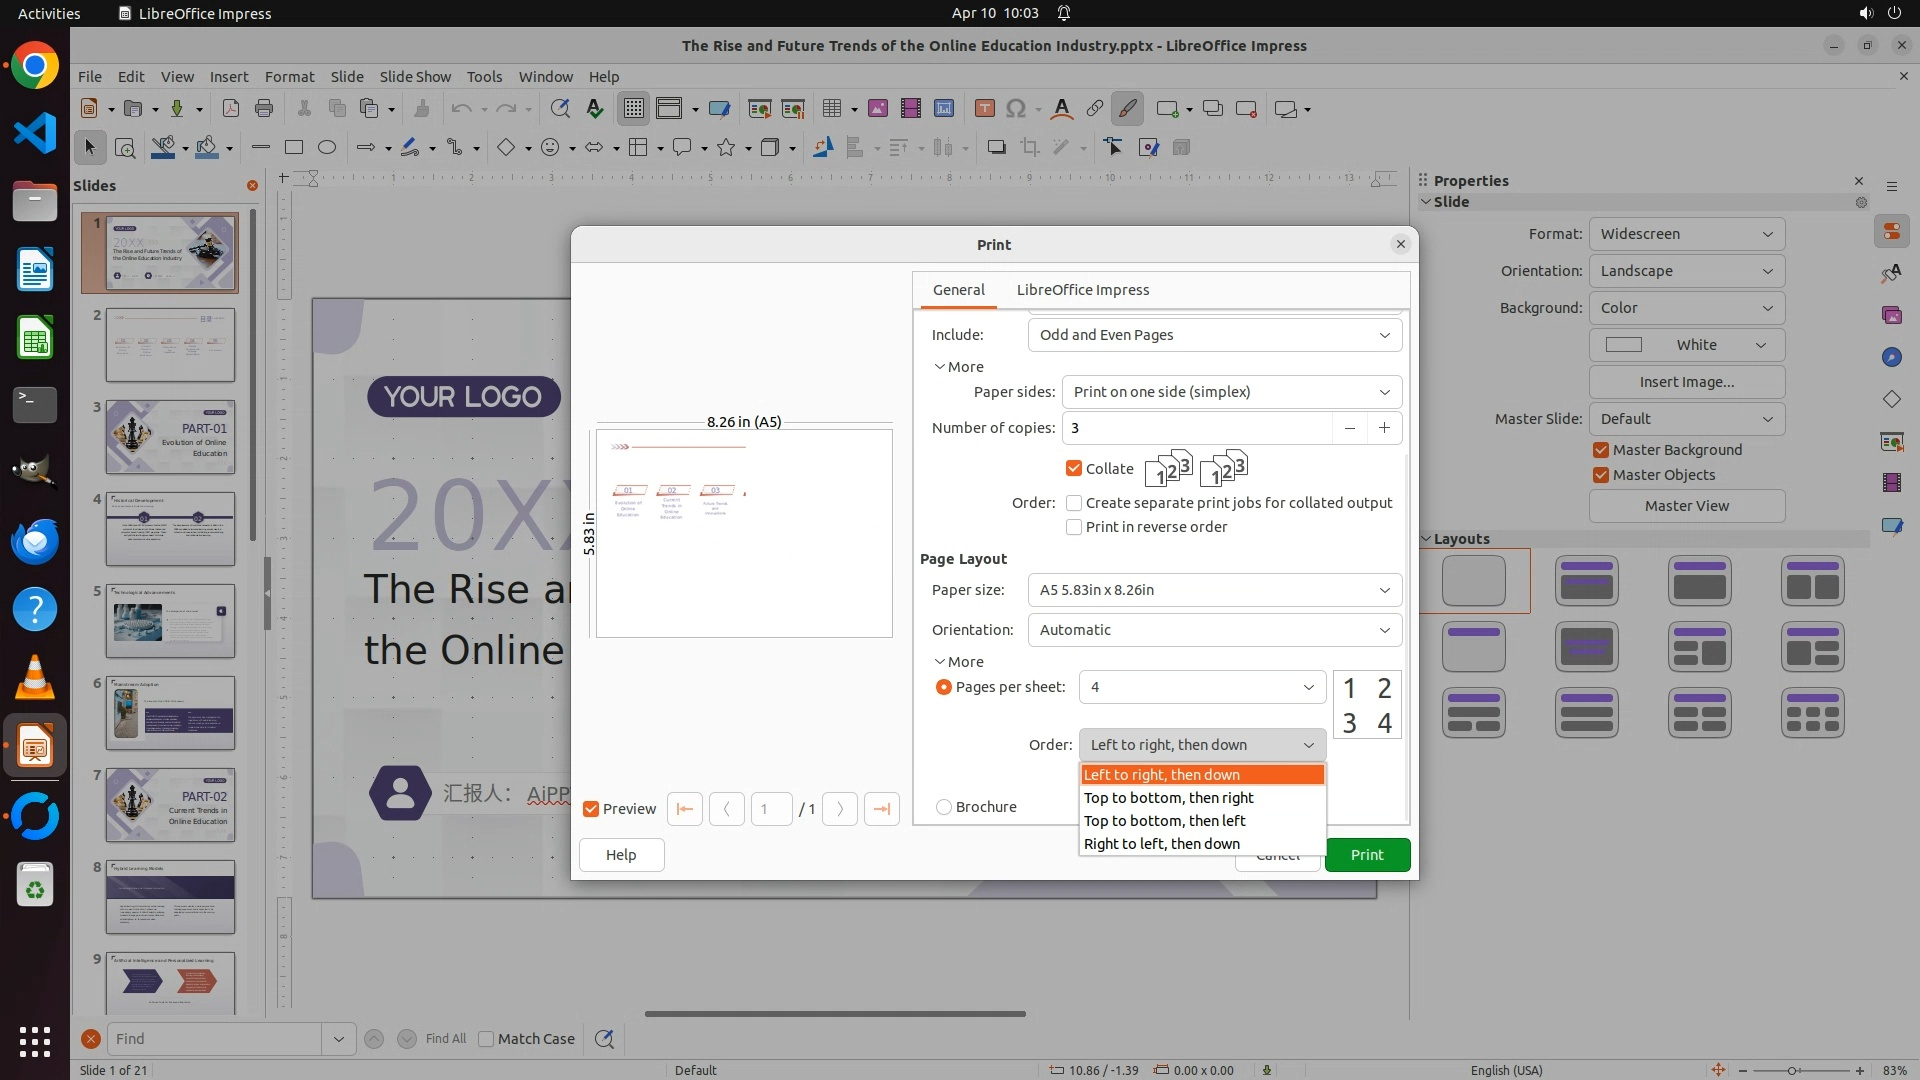The image size is (1920, 1080).
Task: Choose 'Top to bottom, then right' option
Action: tap(1168, 798)
